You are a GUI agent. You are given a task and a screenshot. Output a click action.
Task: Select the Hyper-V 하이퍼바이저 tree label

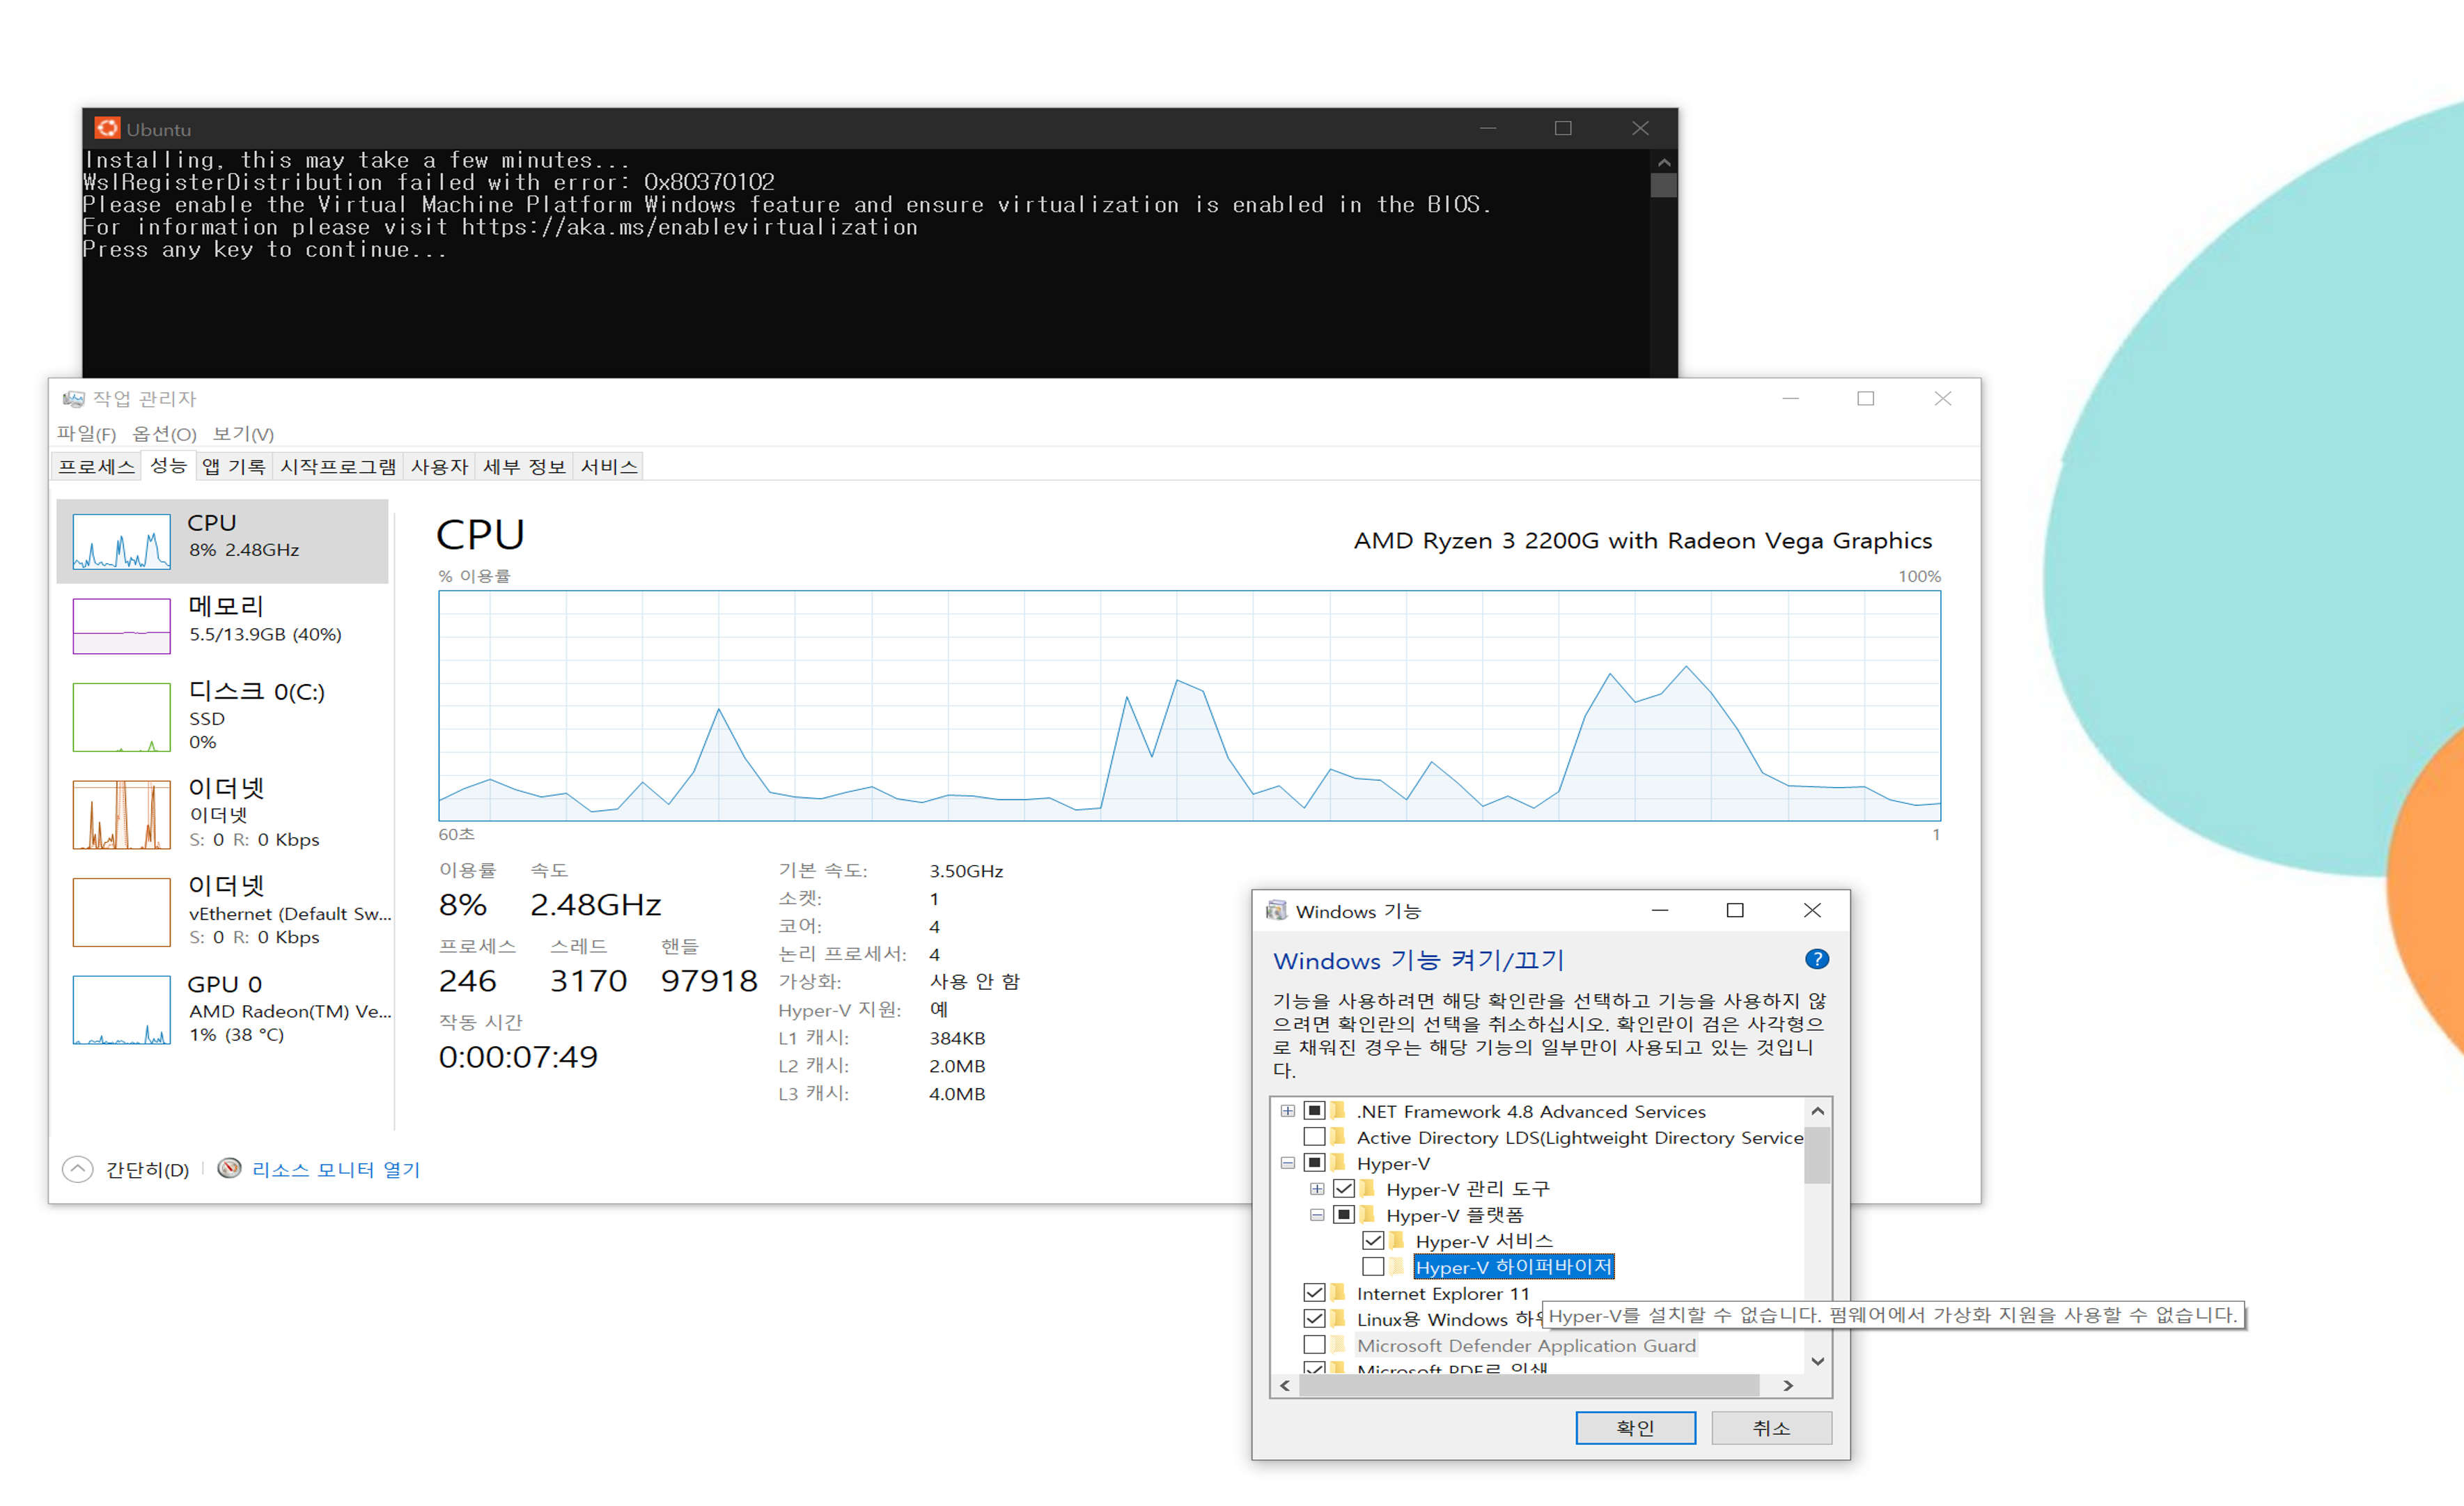pyautogui.click(x=1513, y=1266)
